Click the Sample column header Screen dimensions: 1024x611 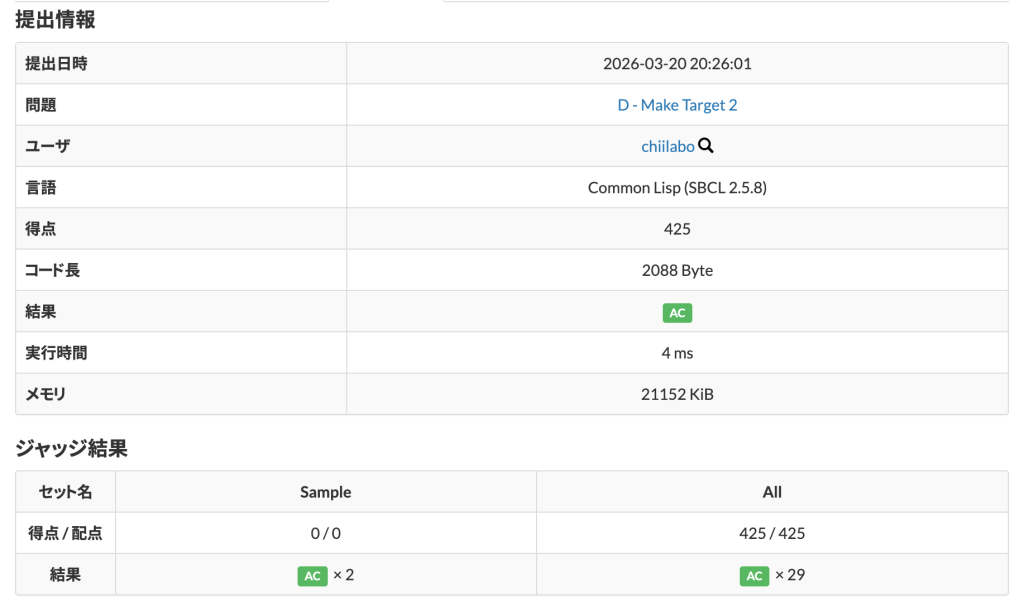(x=326, y=492)
